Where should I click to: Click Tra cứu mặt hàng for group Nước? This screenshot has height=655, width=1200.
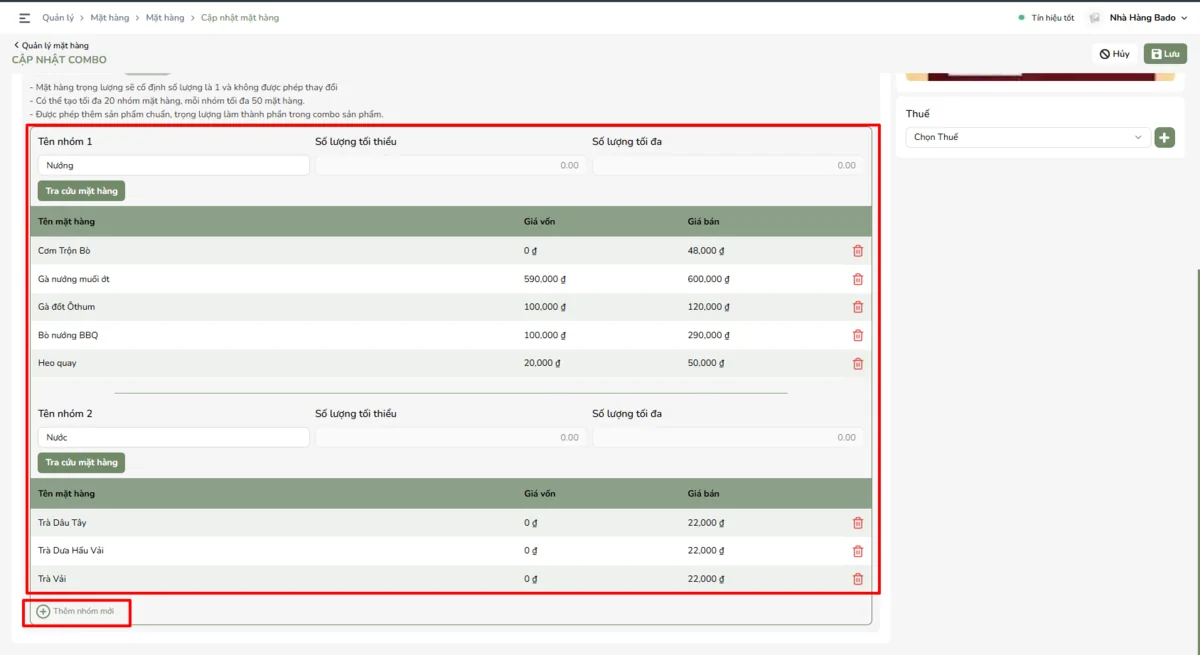pos(81,462)
